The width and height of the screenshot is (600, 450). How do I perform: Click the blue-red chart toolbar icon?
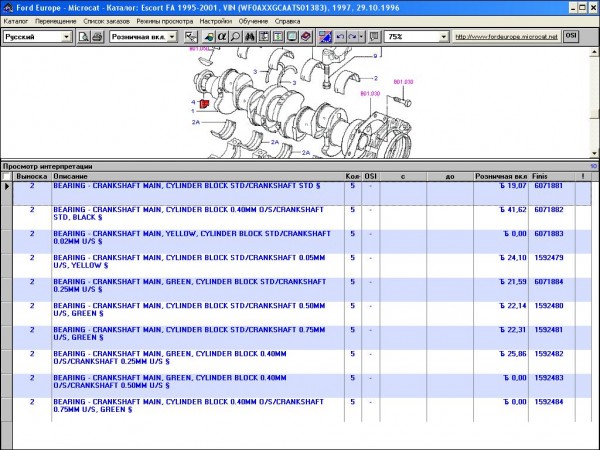point(325,37)
